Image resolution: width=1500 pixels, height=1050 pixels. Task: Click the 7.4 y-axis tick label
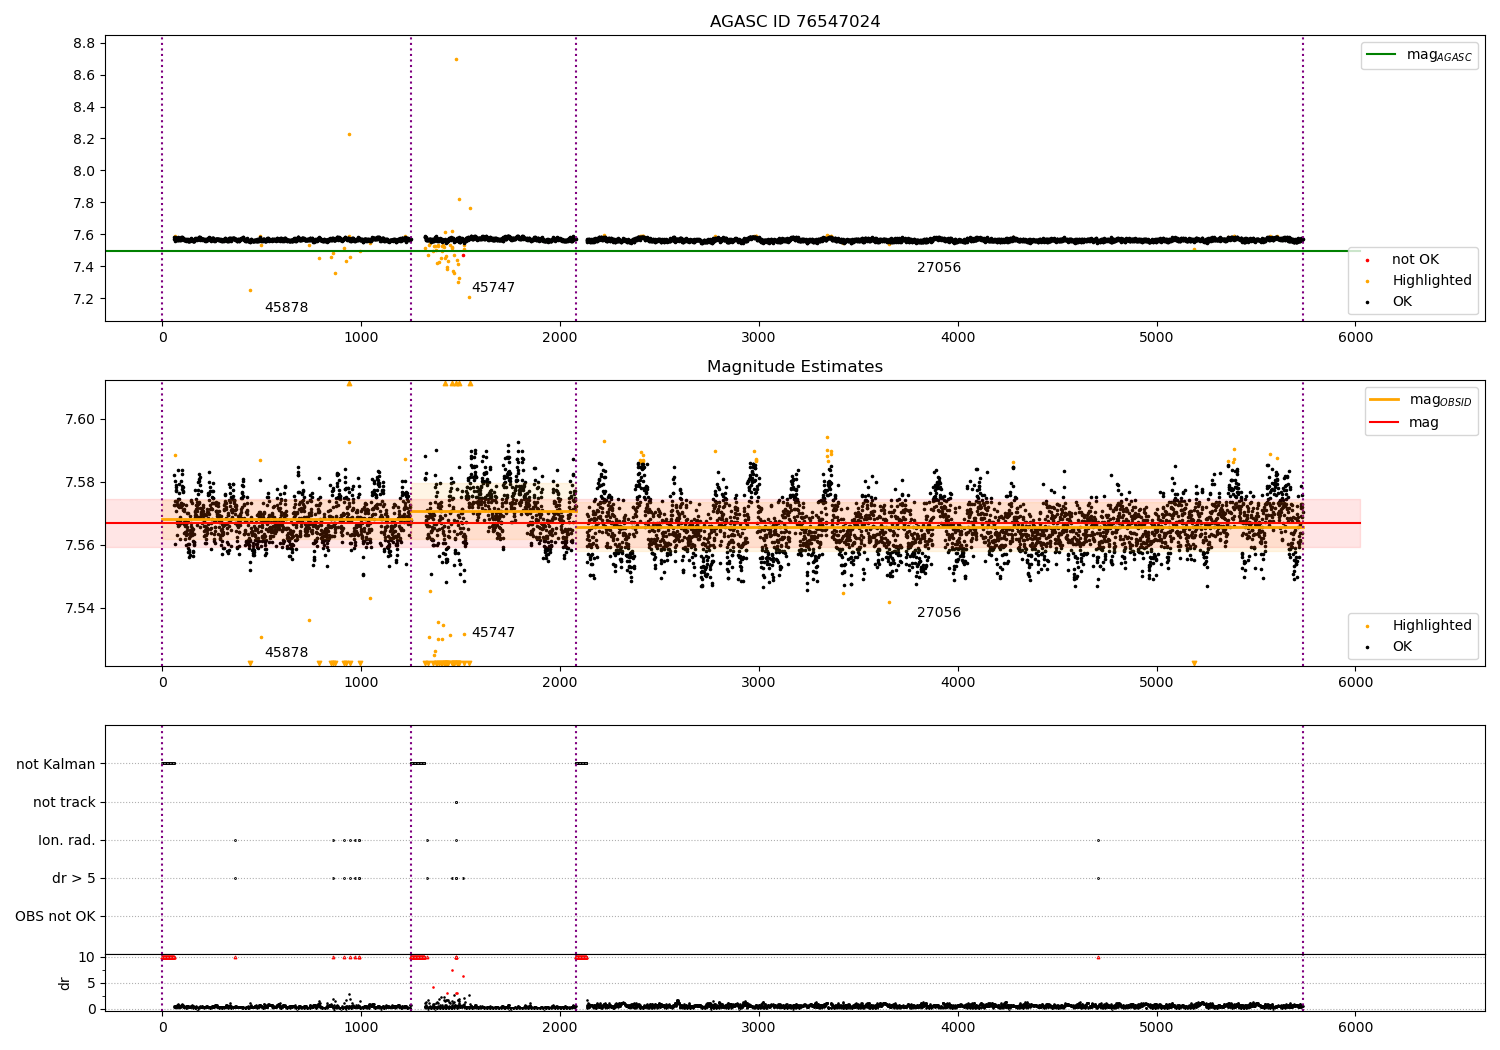[x=84, y=267]
